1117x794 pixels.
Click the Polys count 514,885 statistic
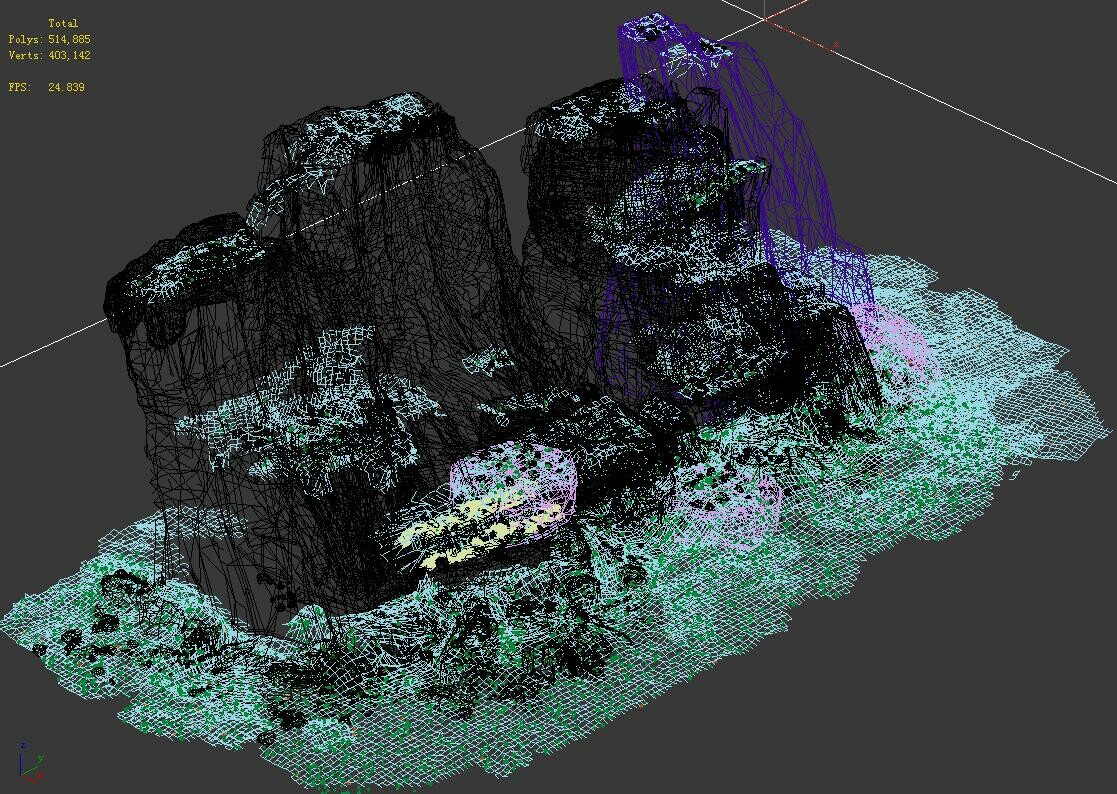click(x=49, y=39)
